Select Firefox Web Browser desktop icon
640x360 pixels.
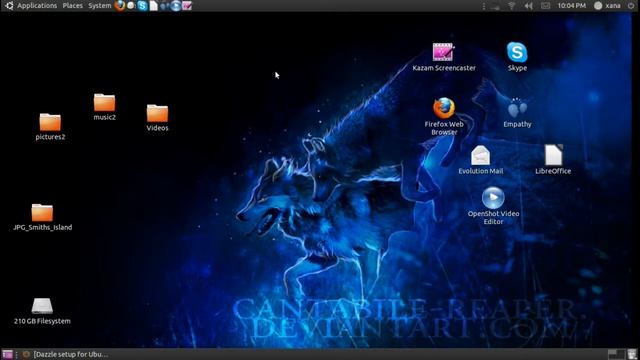click(444, 116)
